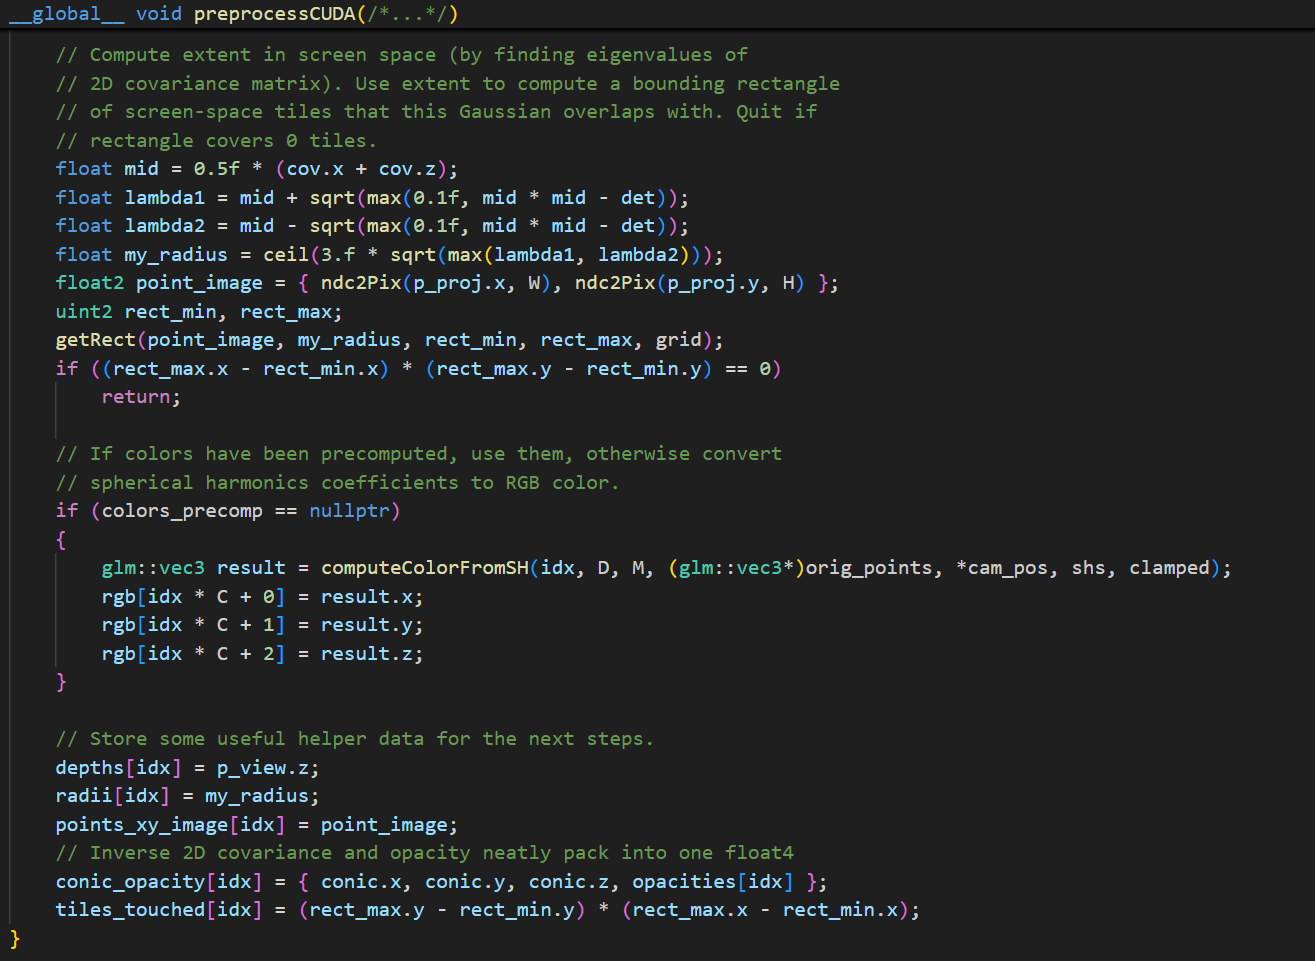The image size is (1315, 961).
Task: Click "grid" argument in getRect call
Action: click(678, 340)
